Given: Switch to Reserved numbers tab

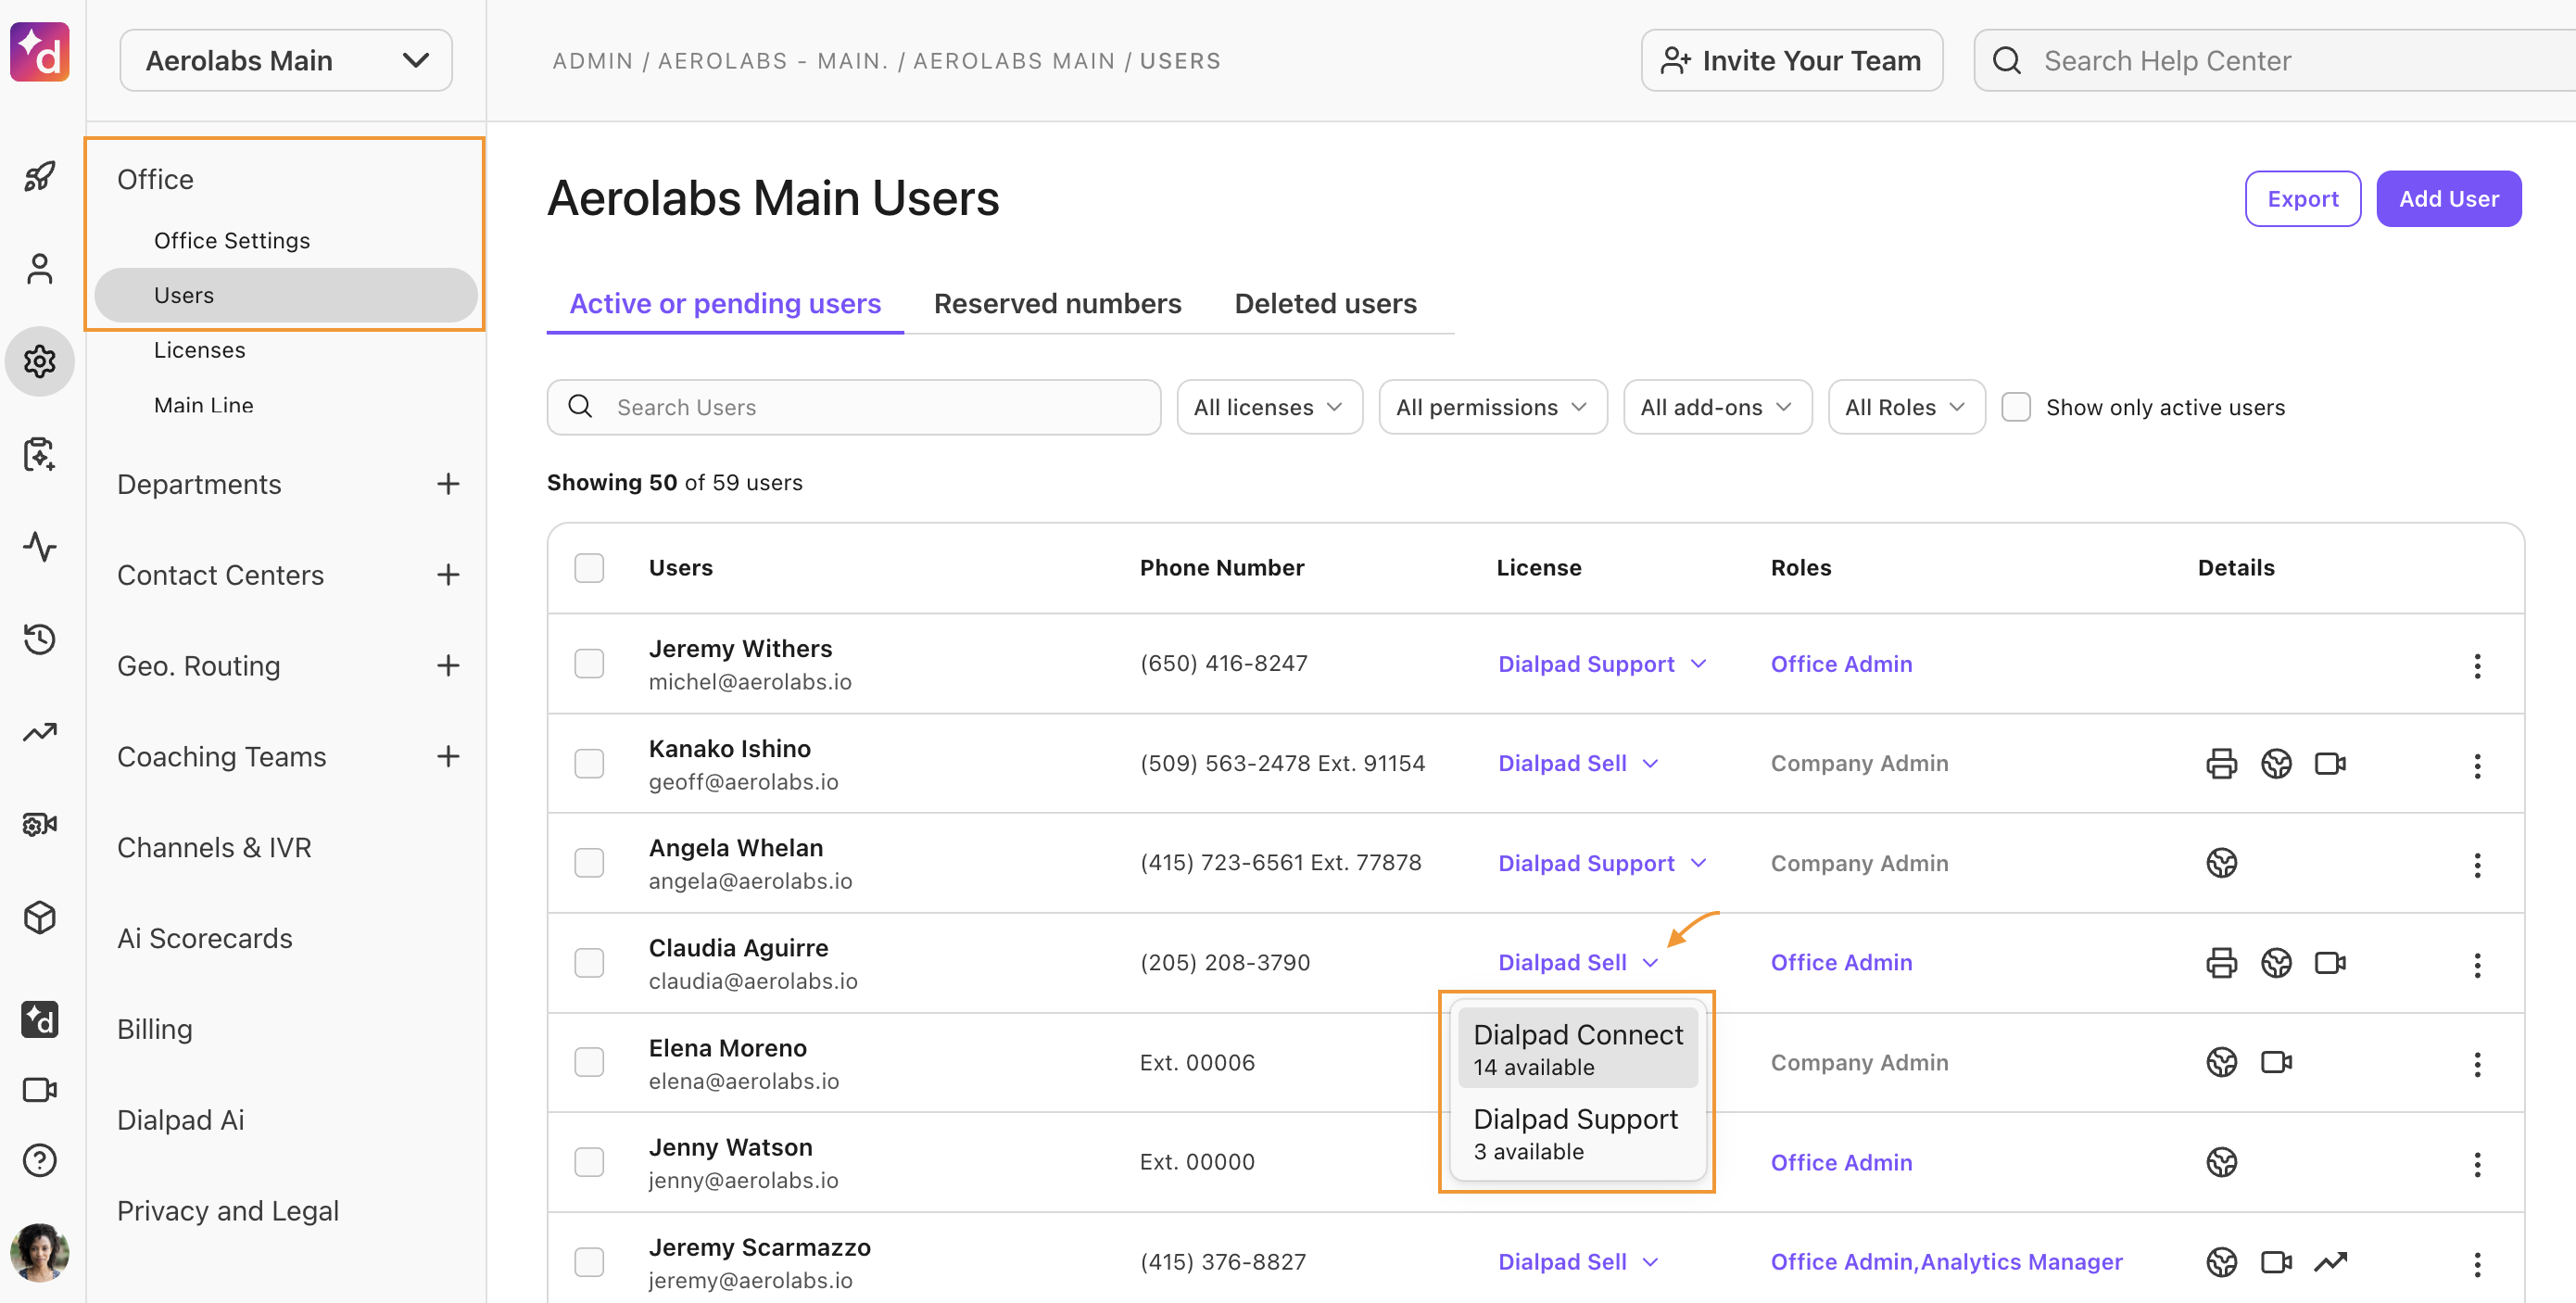Looking at the screenshot, I should (1057, 303).
